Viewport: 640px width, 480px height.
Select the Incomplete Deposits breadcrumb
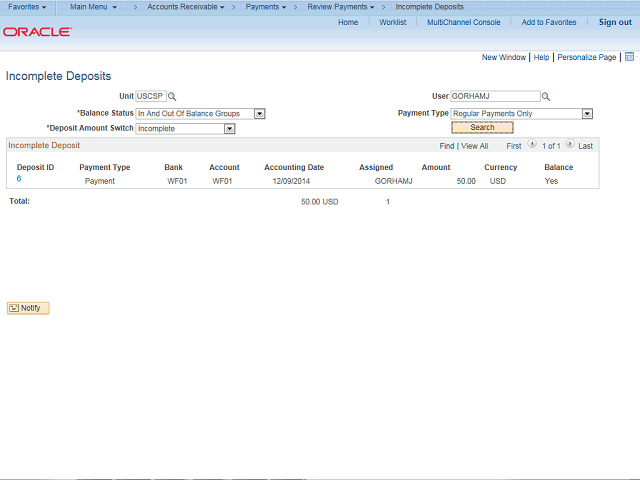(x=429, y=7)
